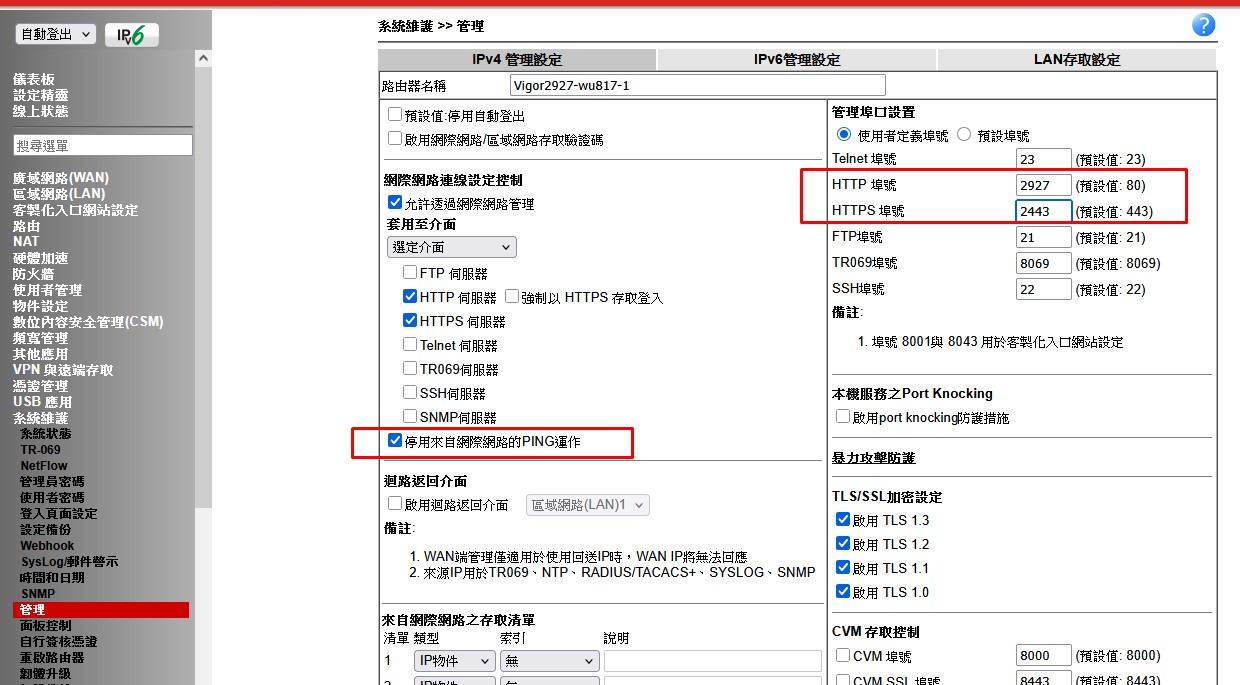Viewport: 1240px width, 685px height.
Task: Select the 預設埠號 radio button
Action: (964, 135)
